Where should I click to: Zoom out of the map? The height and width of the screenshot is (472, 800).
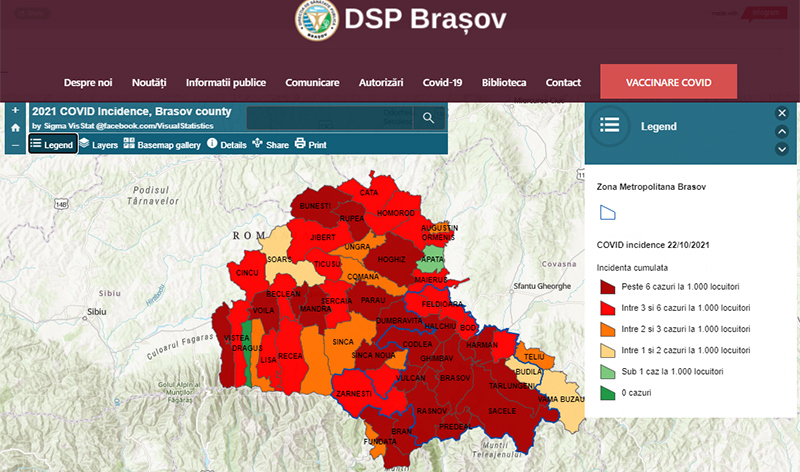pyautogui.click(x=15, y=146)
